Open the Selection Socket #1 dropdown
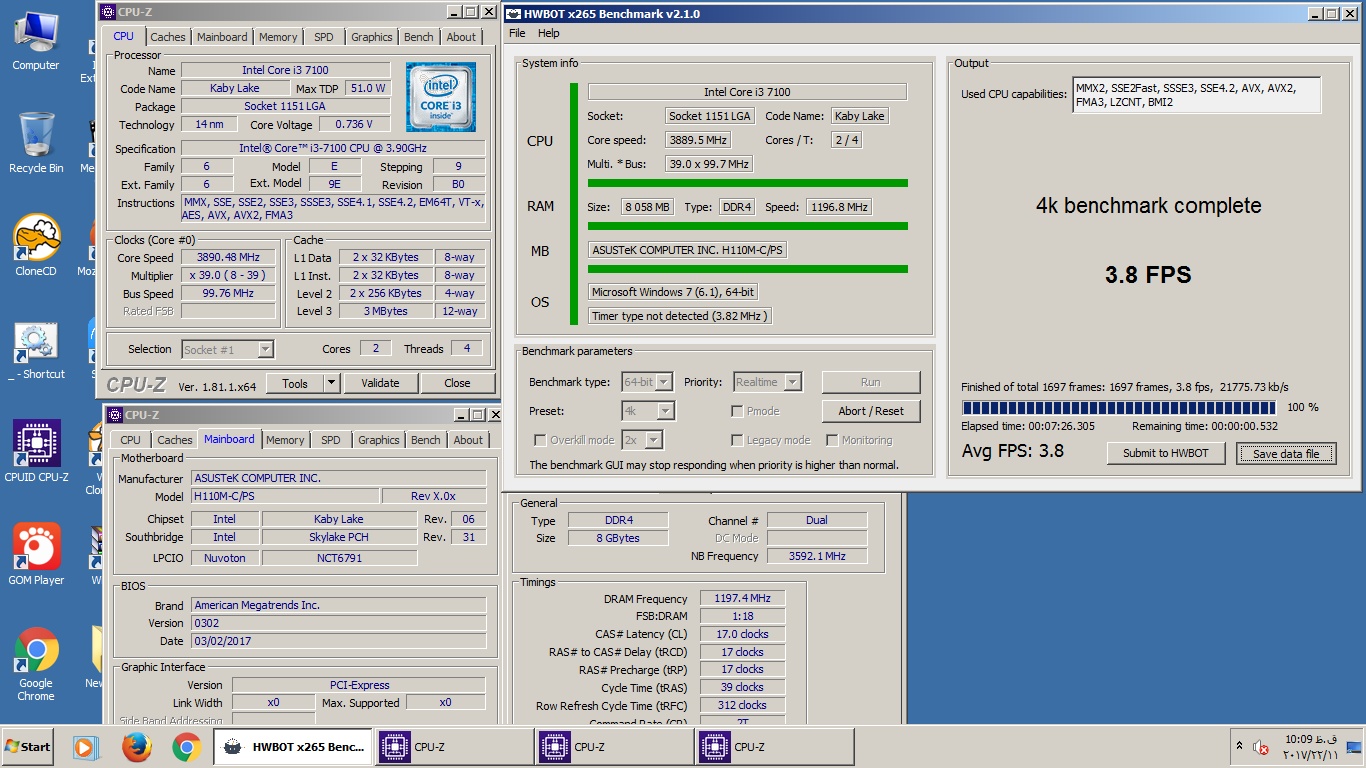The height and width of the screenshot is (768, 1366). 227,349
